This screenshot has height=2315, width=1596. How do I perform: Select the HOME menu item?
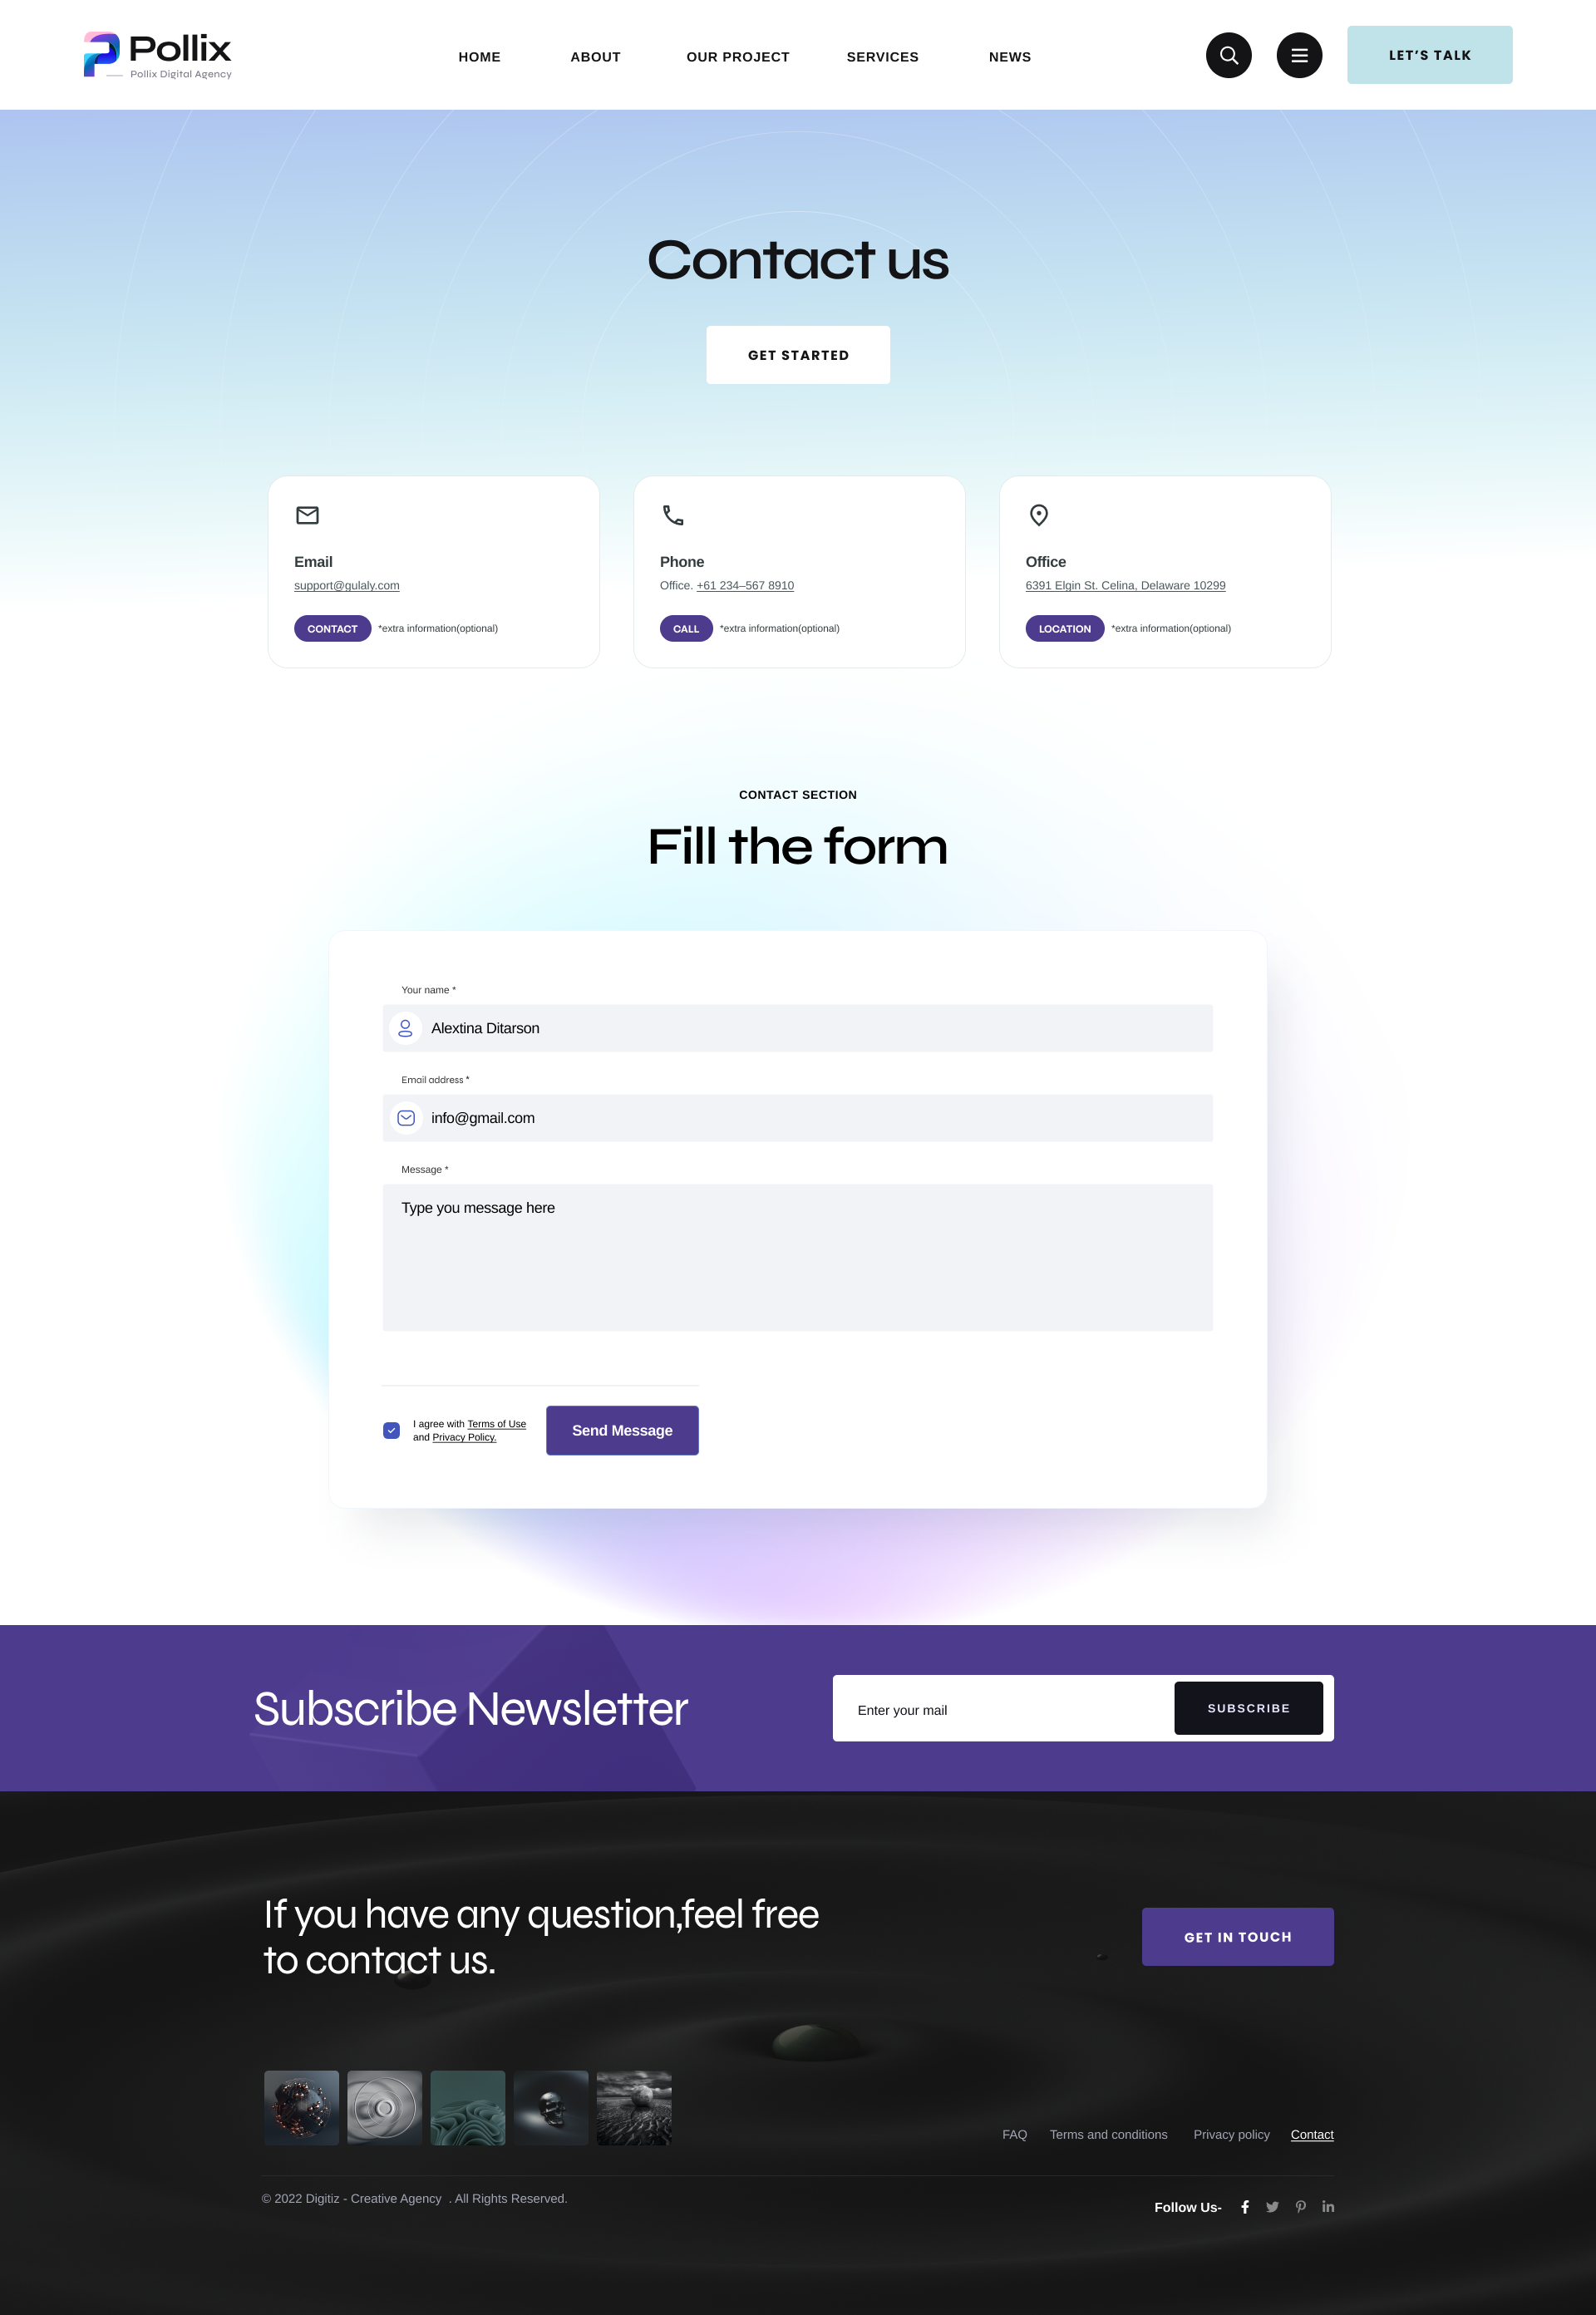pos(479,57)
